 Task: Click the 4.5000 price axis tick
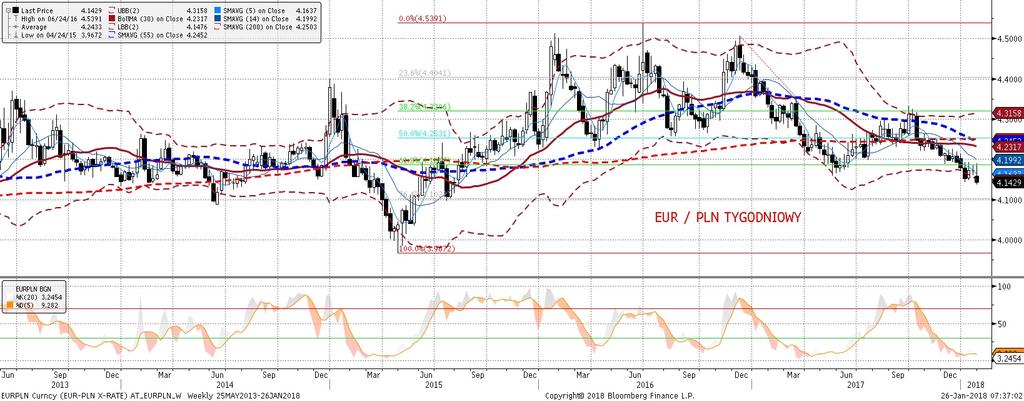coord(1009,39)
